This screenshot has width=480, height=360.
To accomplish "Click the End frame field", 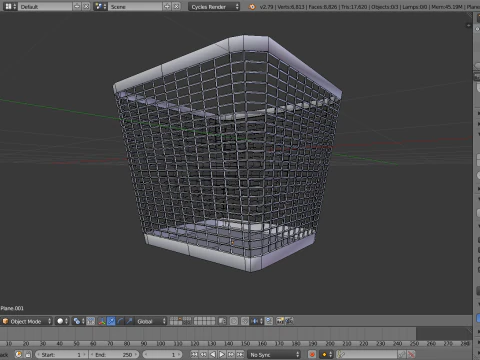I will pos(114,354).
